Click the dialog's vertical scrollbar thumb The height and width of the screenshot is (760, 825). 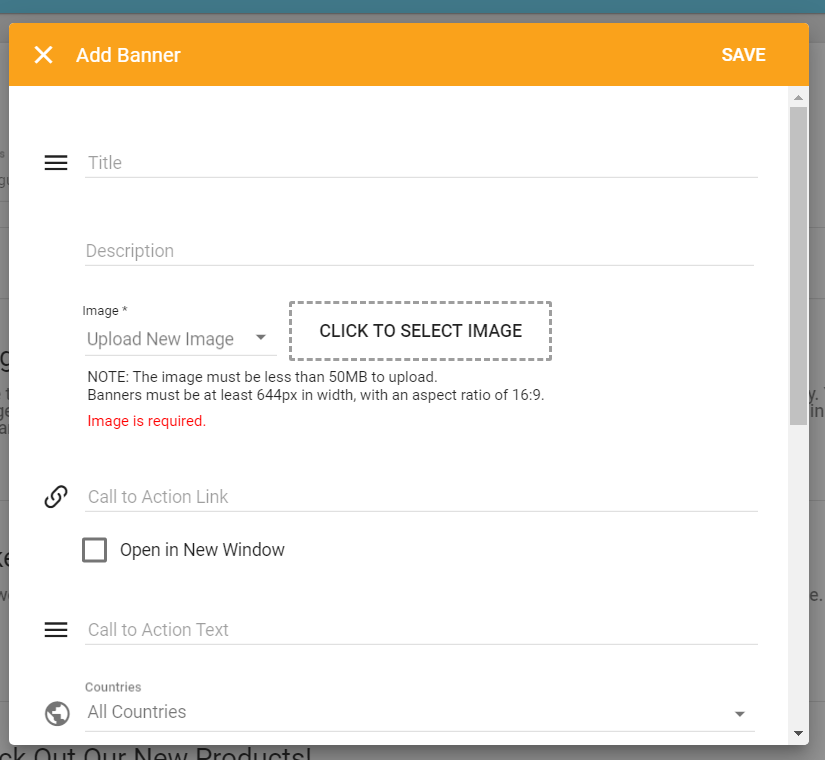tap(798, 265)
